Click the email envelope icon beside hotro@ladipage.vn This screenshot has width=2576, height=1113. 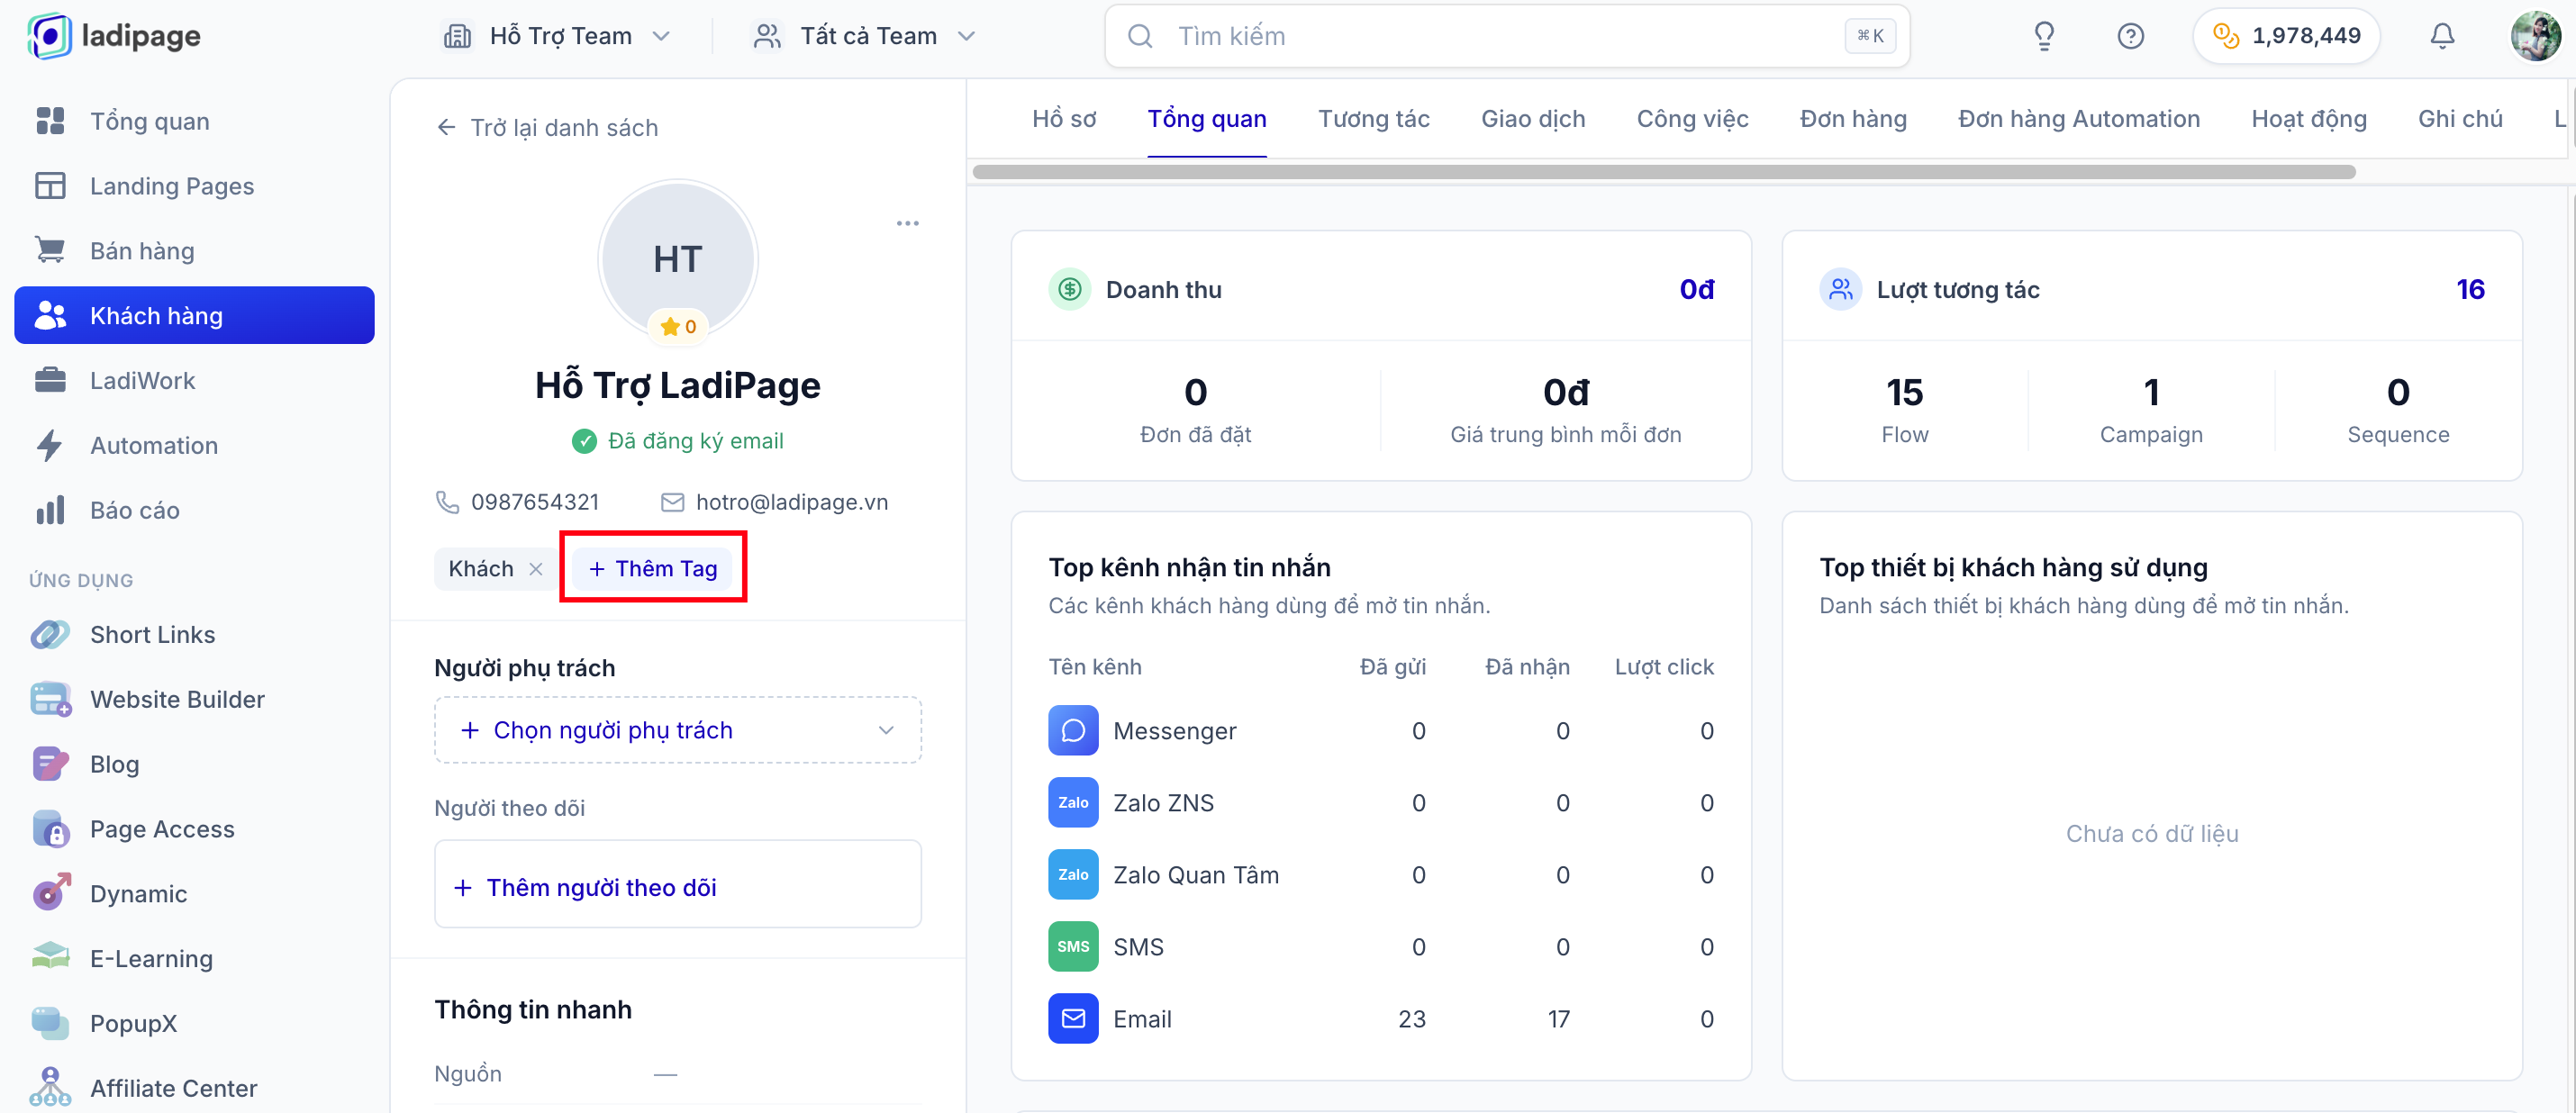point(672,502)
